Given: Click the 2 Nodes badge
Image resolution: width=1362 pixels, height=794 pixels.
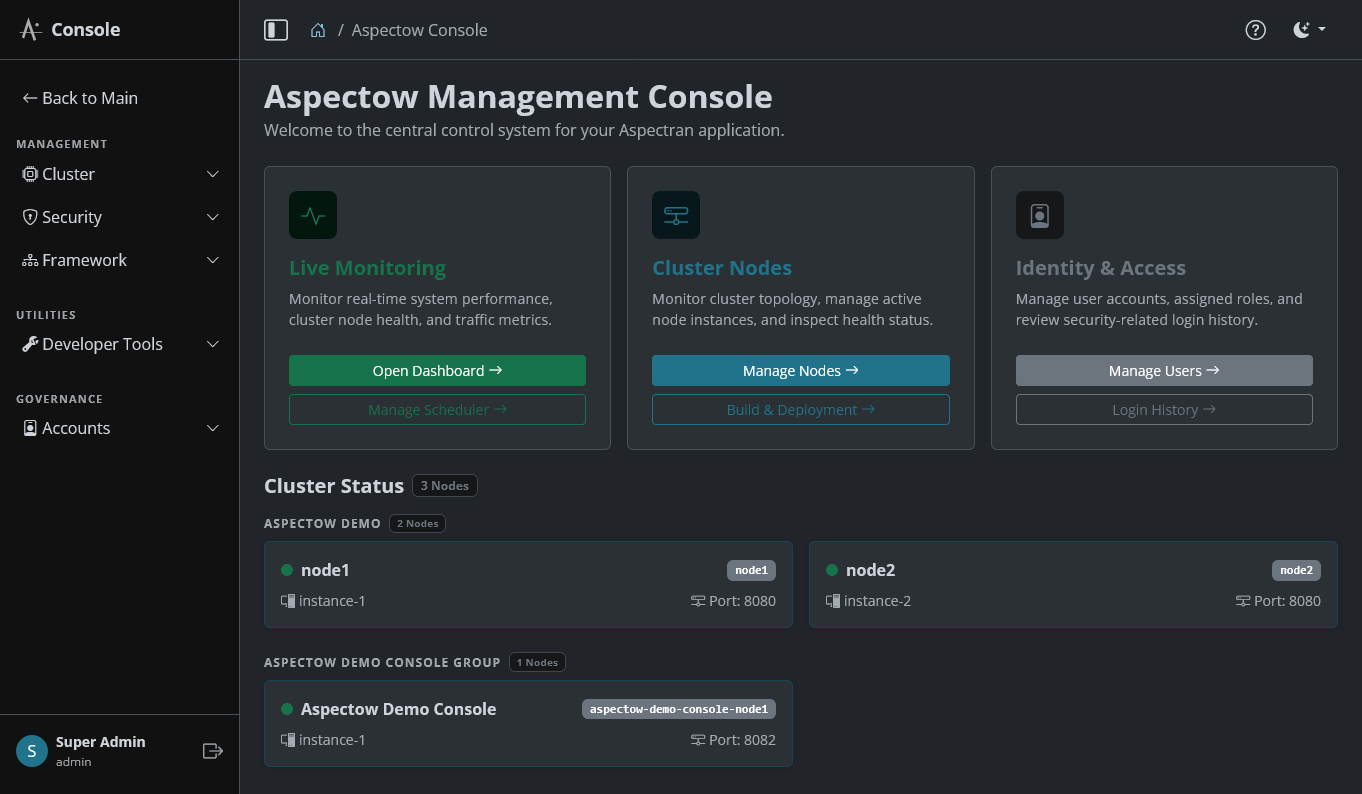Looking at the screenshot, I should tap(417, 523).
